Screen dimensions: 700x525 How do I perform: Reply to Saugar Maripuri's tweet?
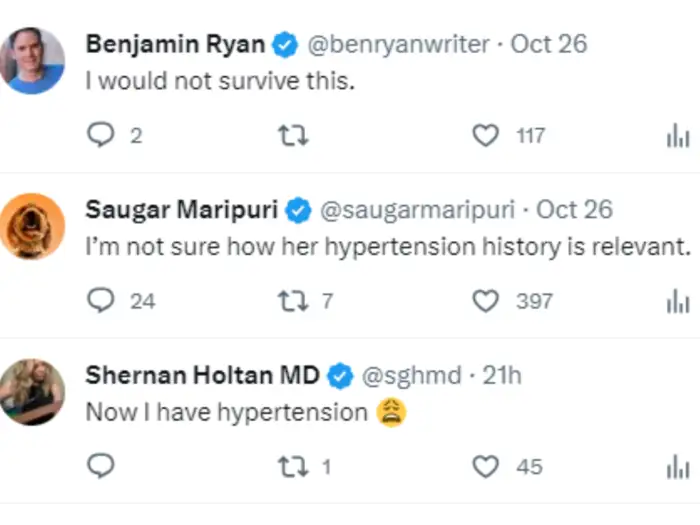101,300
